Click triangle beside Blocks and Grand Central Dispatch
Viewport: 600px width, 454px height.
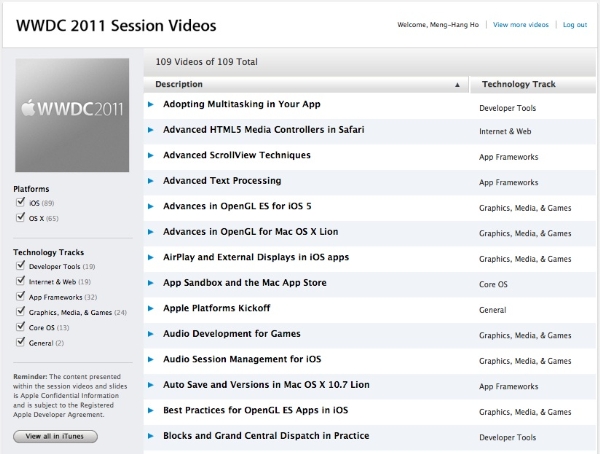[x=151, y=436]
